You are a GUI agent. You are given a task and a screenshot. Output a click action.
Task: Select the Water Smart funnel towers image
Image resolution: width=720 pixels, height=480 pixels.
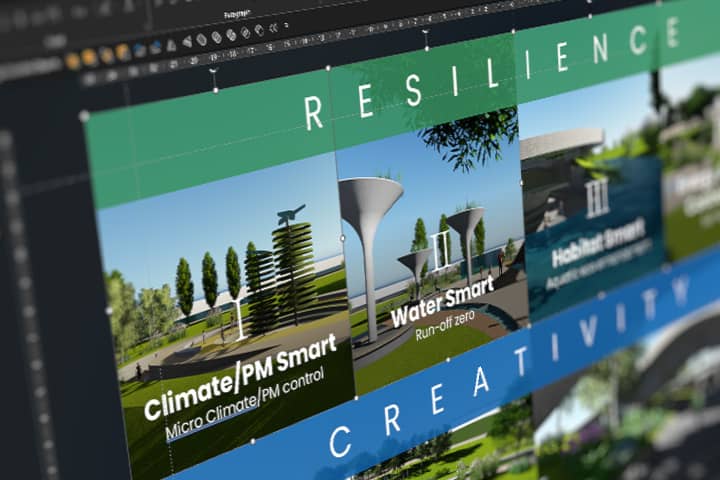(x=434, y=250)
